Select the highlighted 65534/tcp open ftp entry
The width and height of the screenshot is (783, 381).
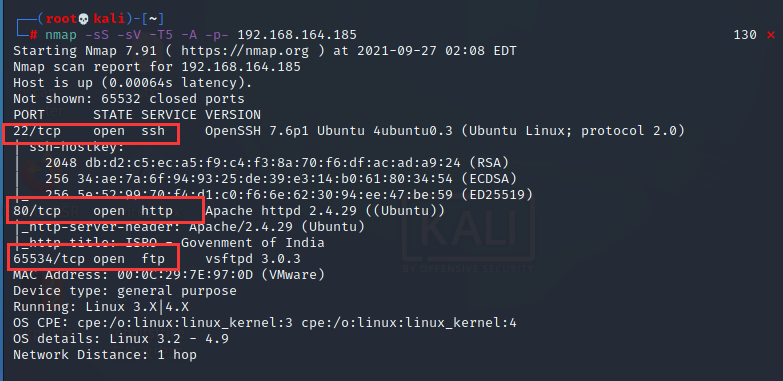[93, 257]
